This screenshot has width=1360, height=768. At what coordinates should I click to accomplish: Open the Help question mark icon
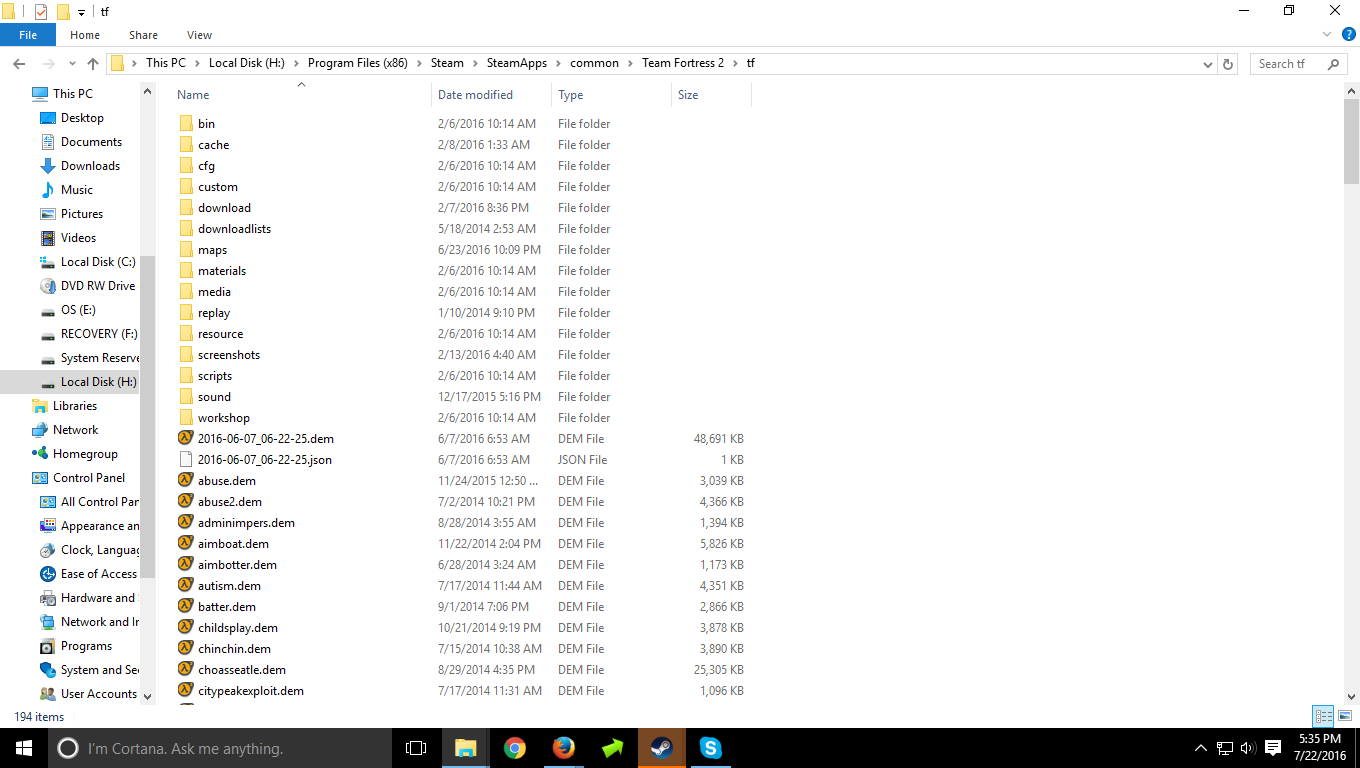tap(1349, 34)
